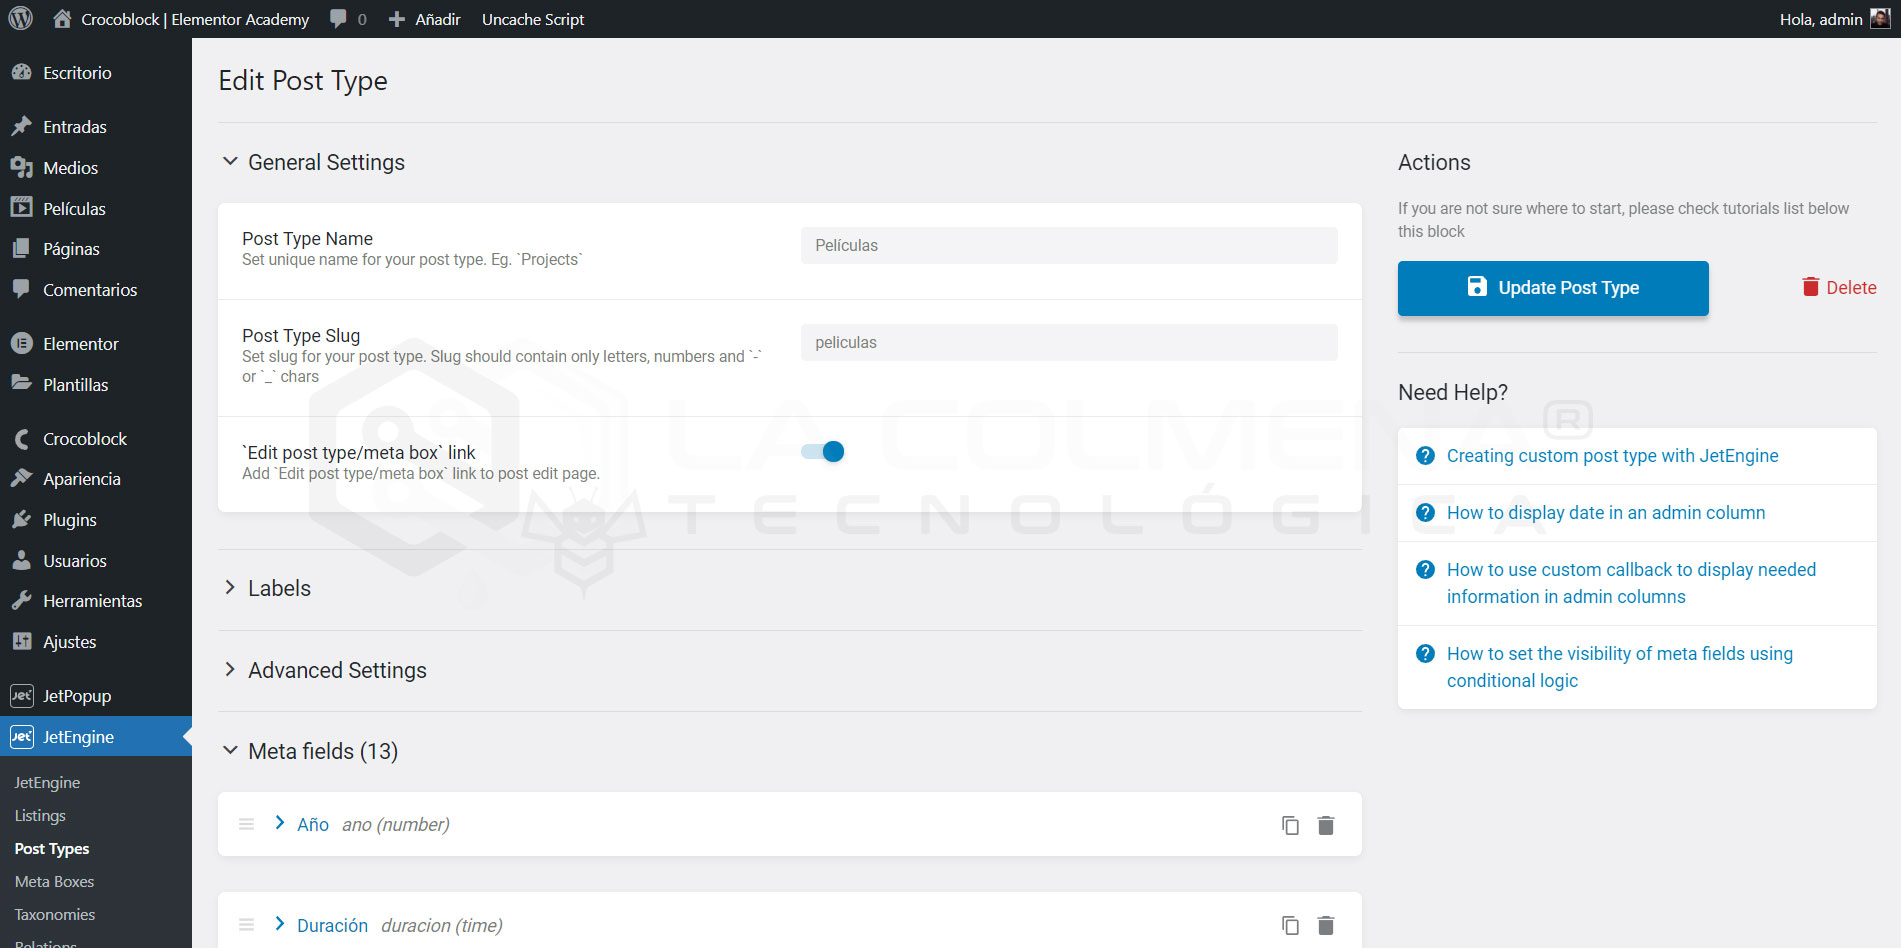The image size is (1901, 948).
Task: Open Taxonomies under JetEngine
Action: (x=54, y=914)
